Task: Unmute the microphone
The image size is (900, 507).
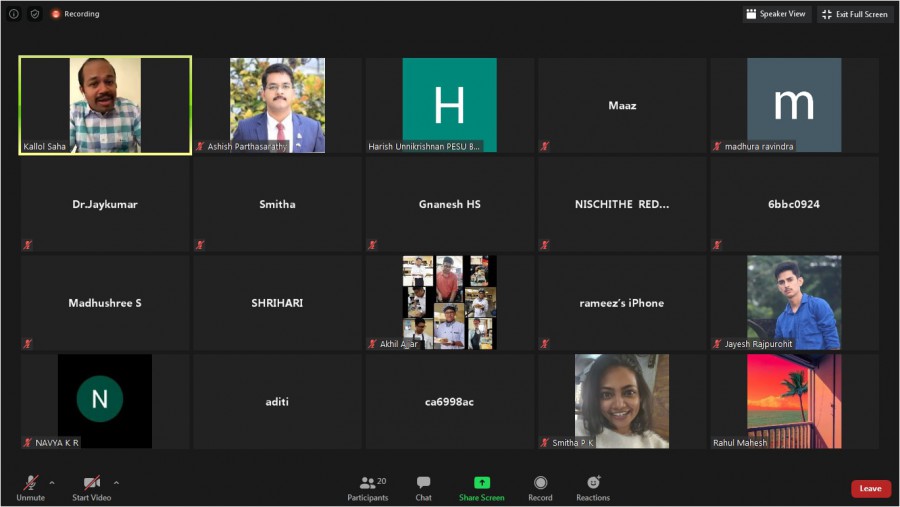Action: (x=30, y=488)
